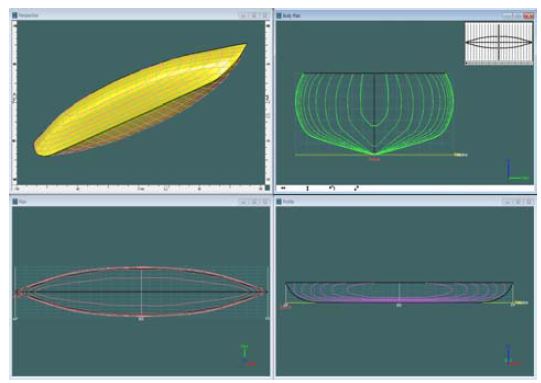
Task: Click the pink waterline outline in Plan view
Action: click(141, 292)
